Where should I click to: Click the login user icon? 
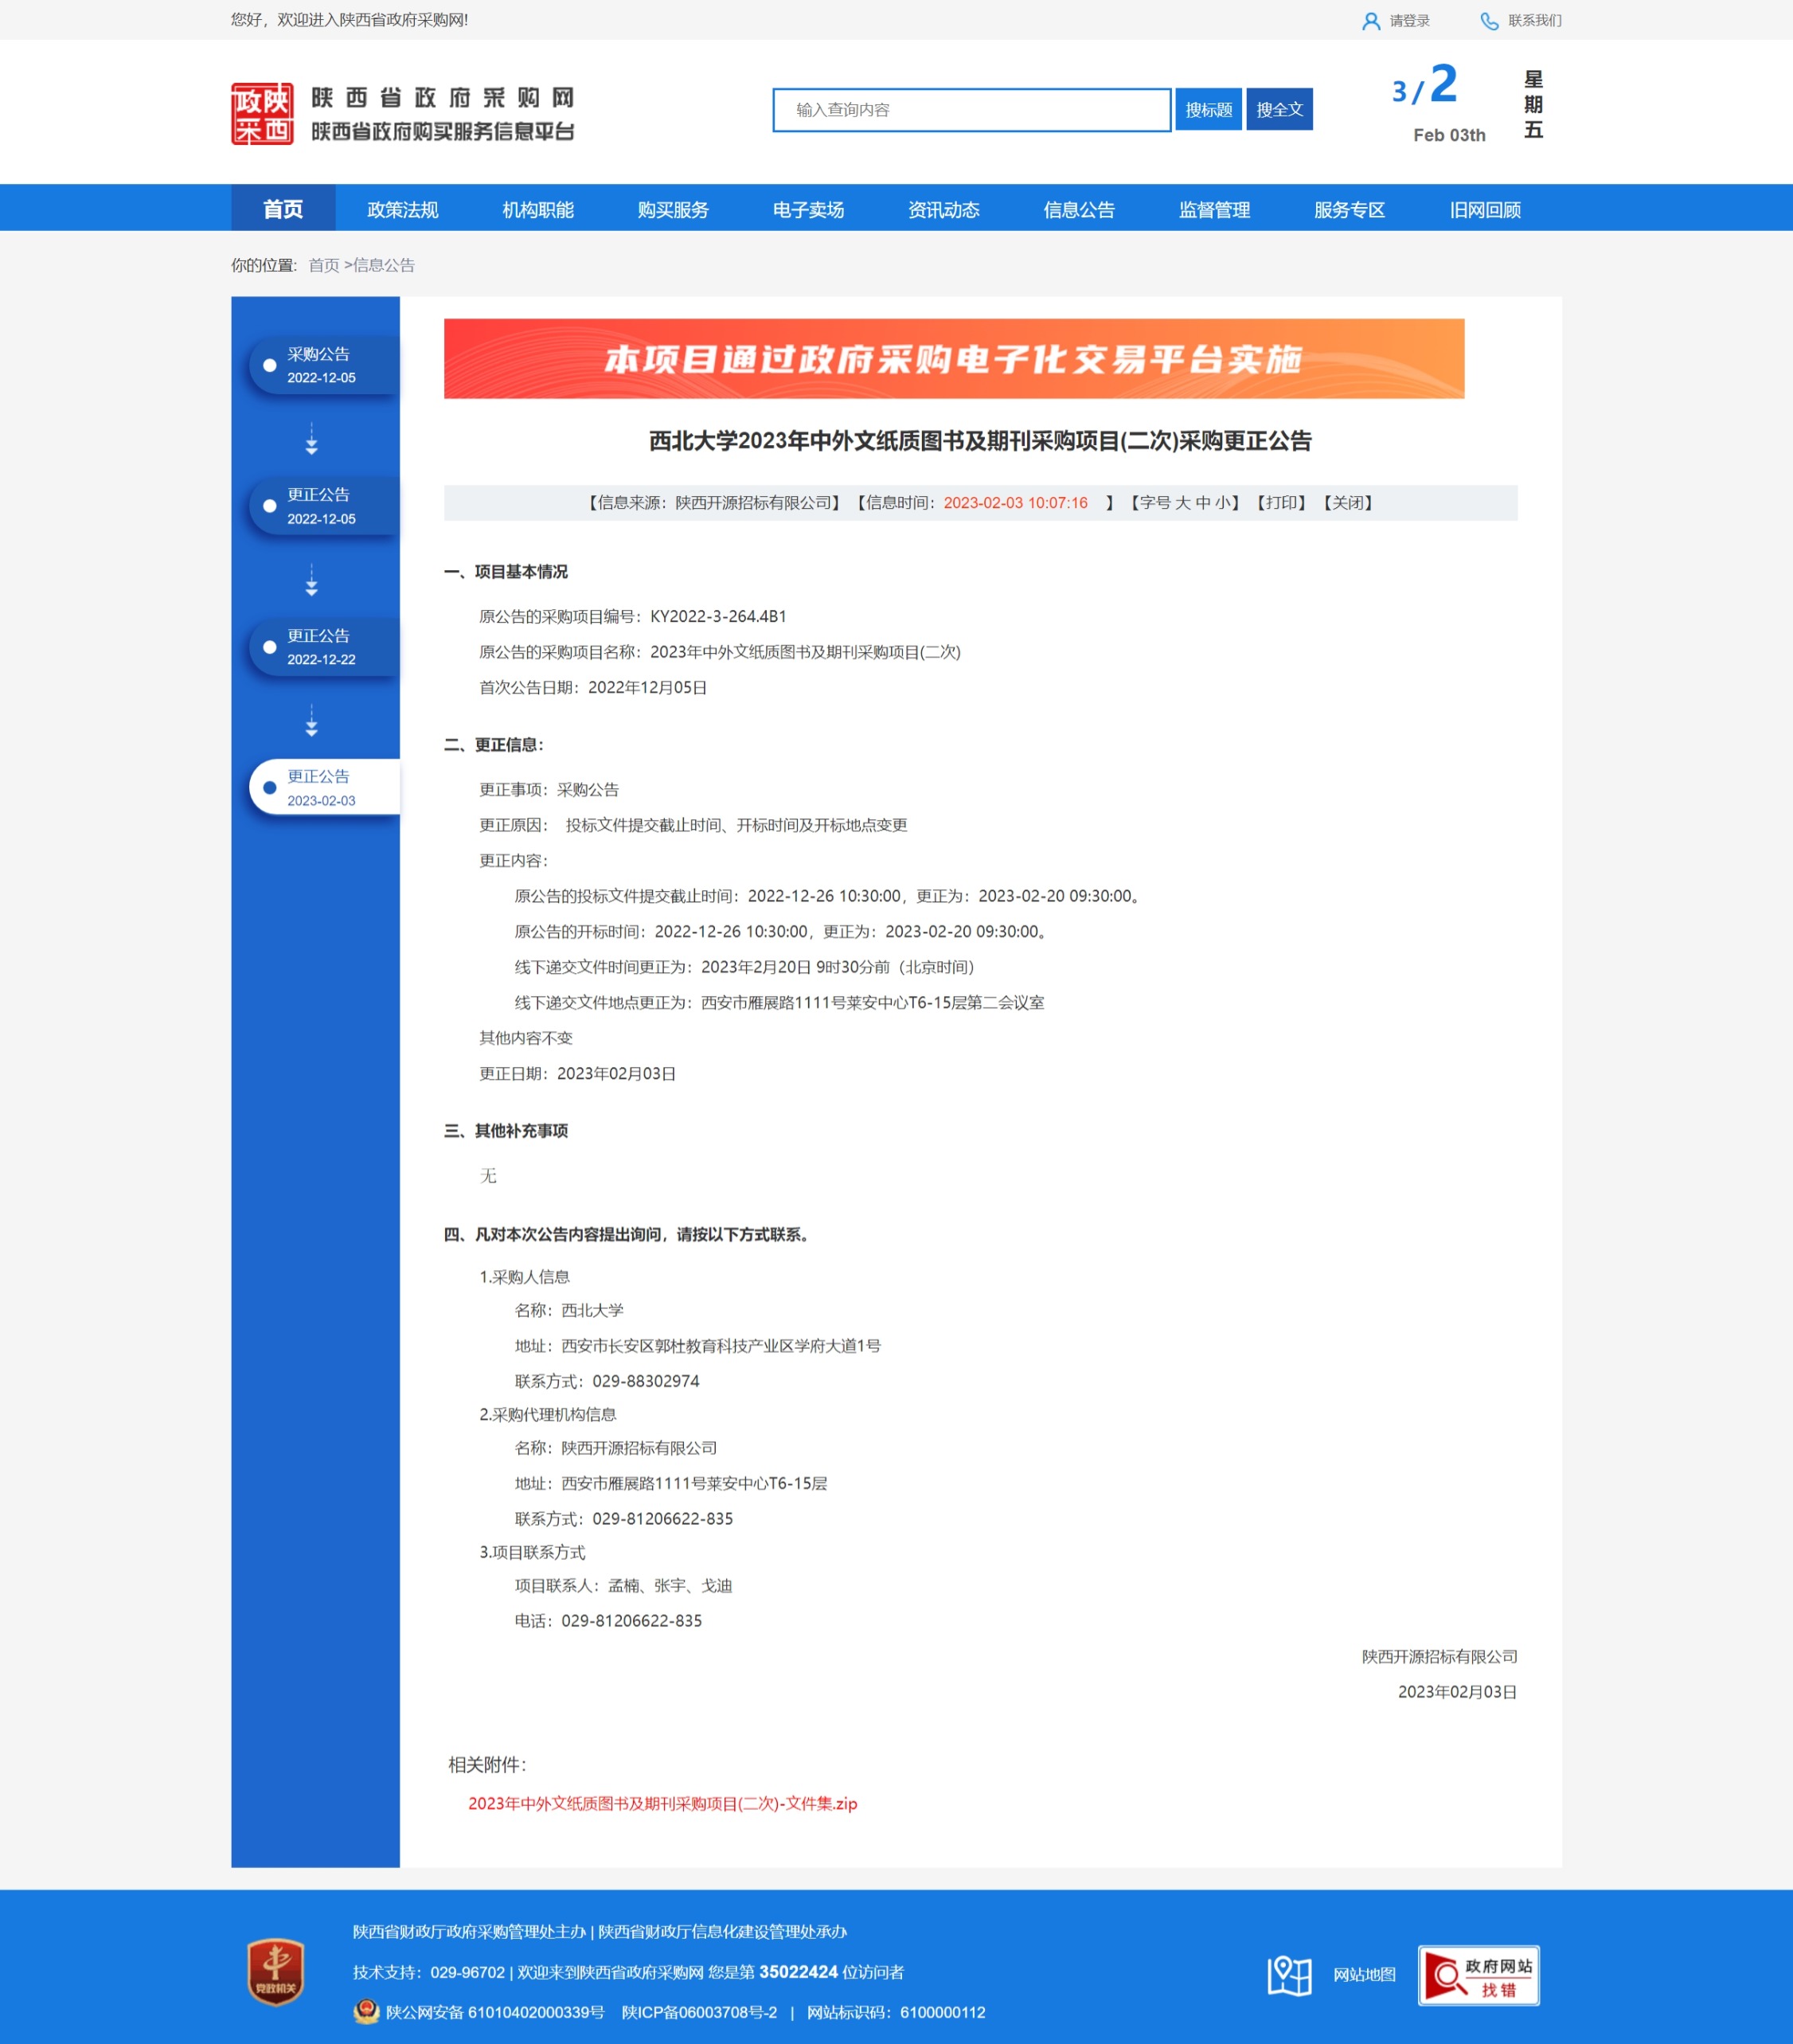[1371, 21]
